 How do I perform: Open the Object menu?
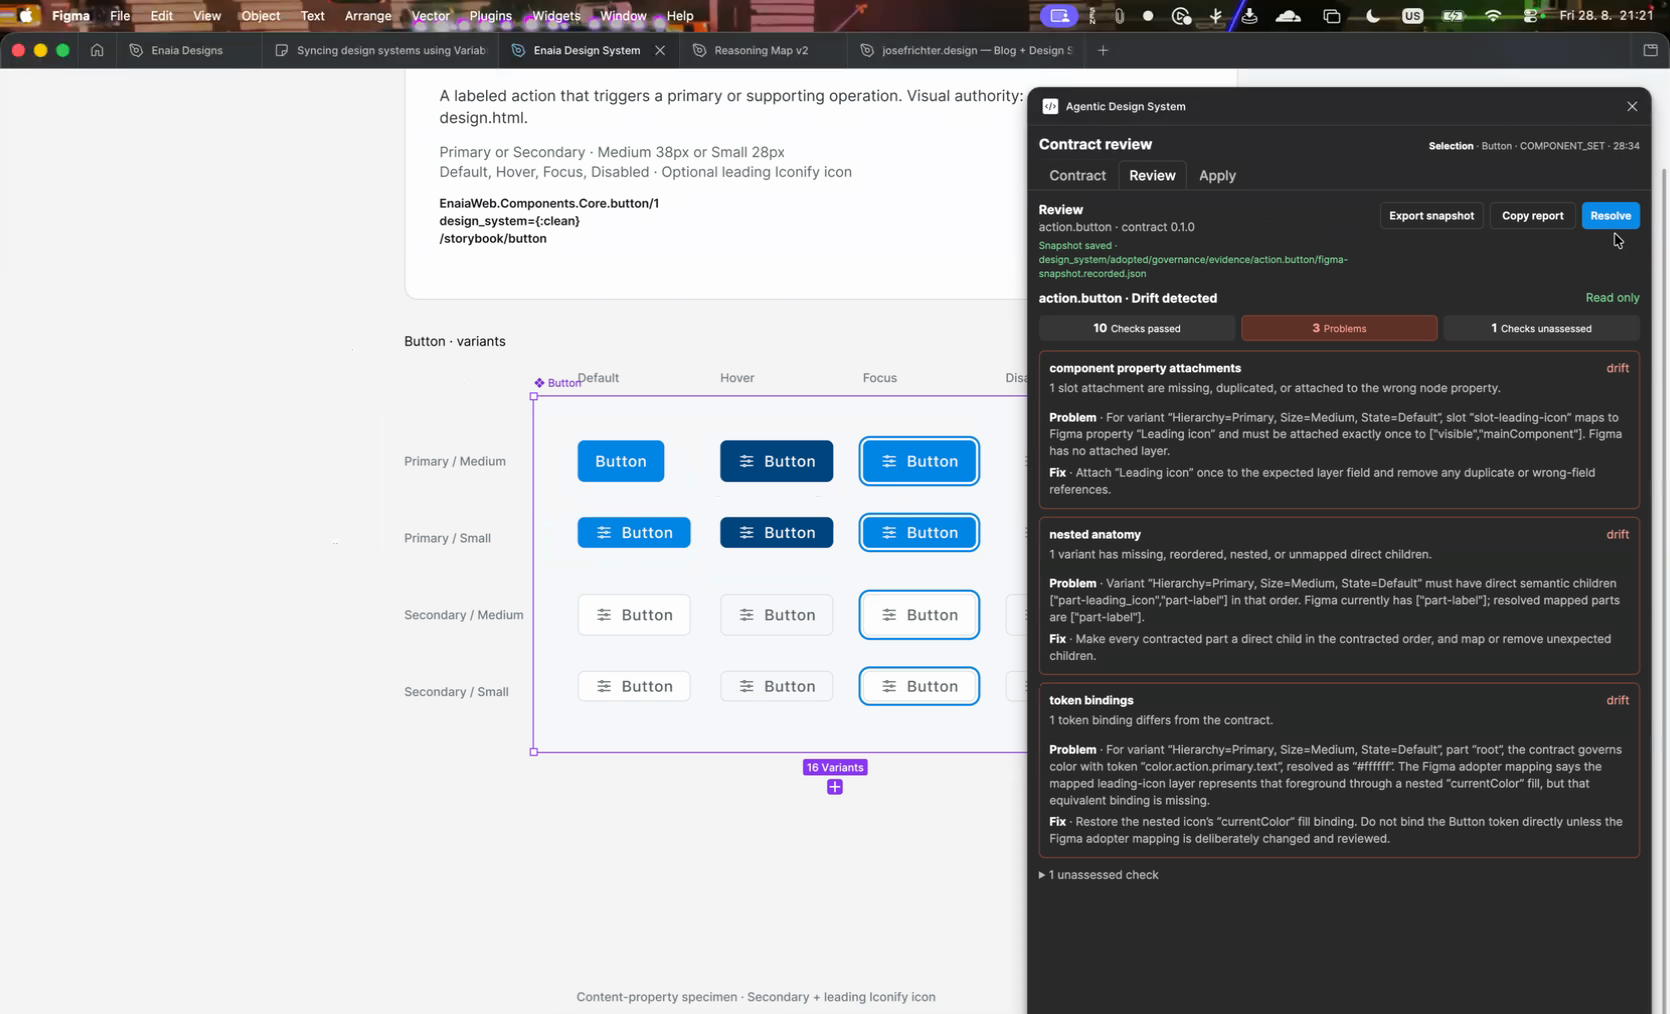pyautogui.click(x=260, y=15)
